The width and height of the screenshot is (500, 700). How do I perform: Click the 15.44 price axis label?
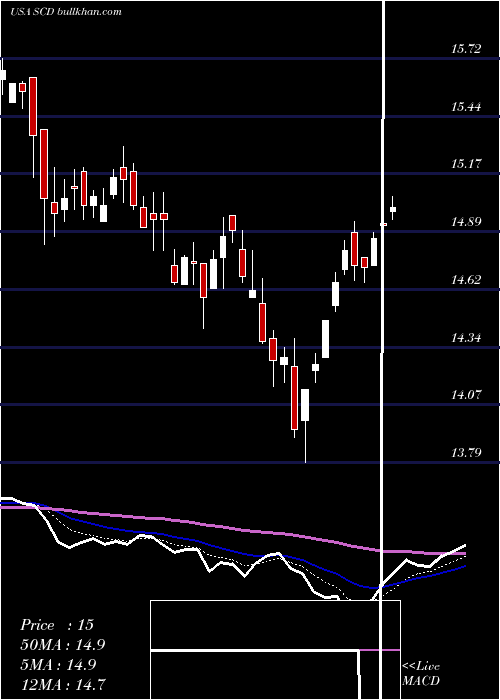pyautogui.click(x=466, y=107)
